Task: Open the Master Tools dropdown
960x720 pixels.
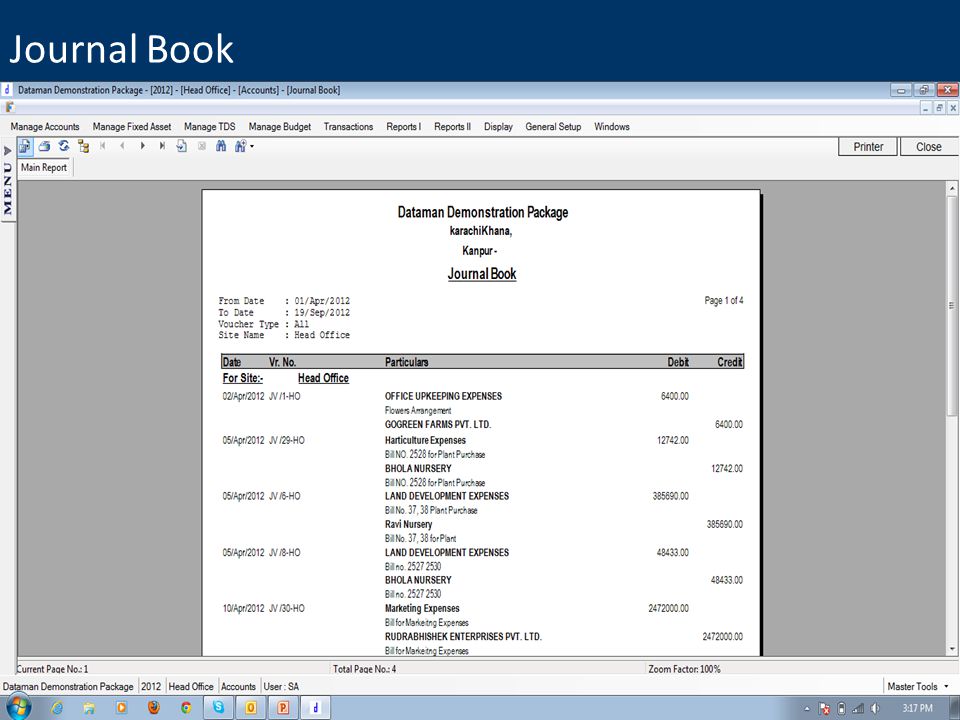Action: pyautogui.click(x=918, y=686)
